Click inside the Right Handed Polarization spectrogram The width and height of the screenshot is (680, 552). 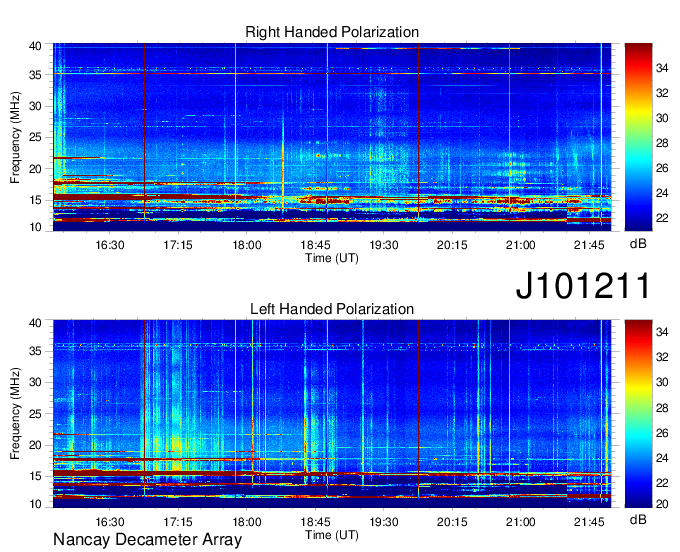point(332,137)
